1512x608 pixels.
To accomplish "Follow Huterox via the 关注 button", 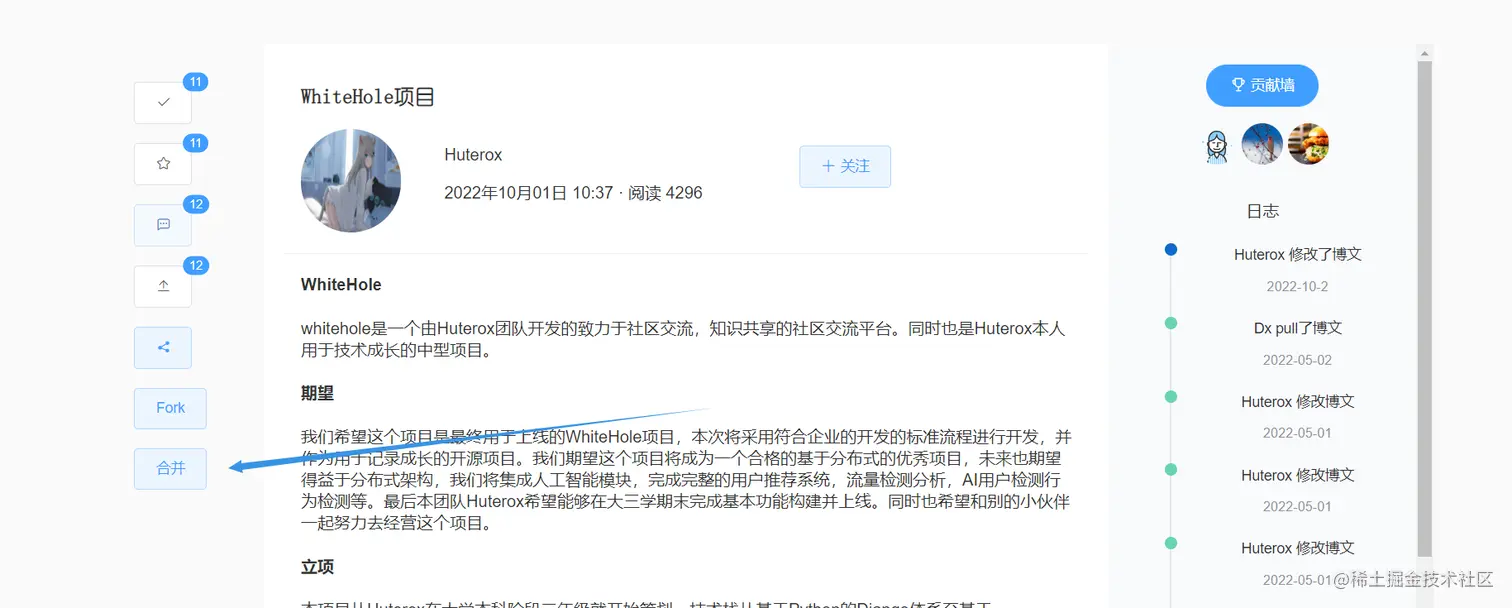I will pyautogui.click(x=845, y=166).
